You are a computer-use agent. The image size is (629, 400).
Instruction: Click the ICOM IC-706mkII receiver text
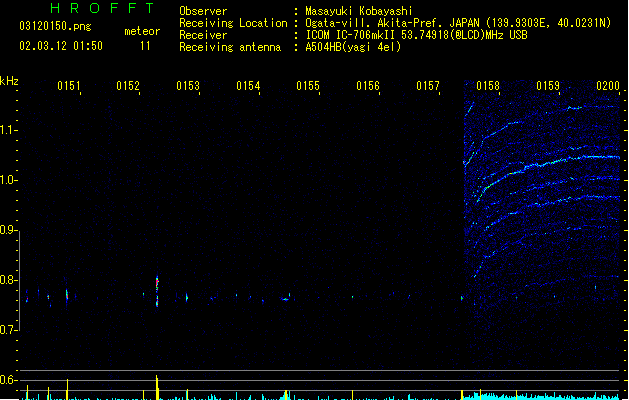tap(416, 35)
